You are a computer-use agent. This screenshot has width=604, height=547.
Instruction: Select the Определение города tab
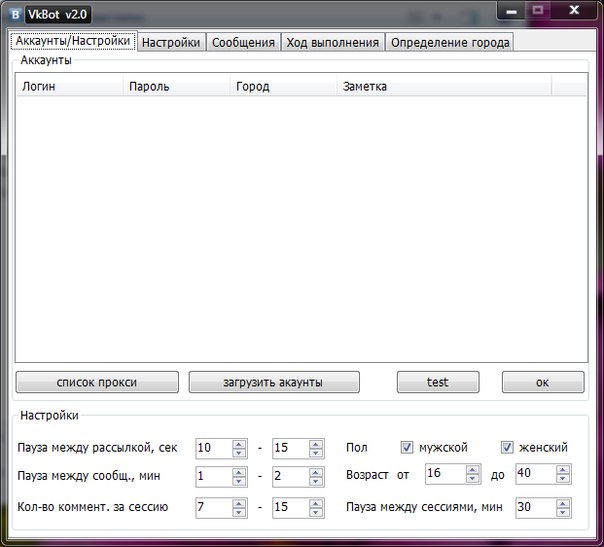point(449,42)
